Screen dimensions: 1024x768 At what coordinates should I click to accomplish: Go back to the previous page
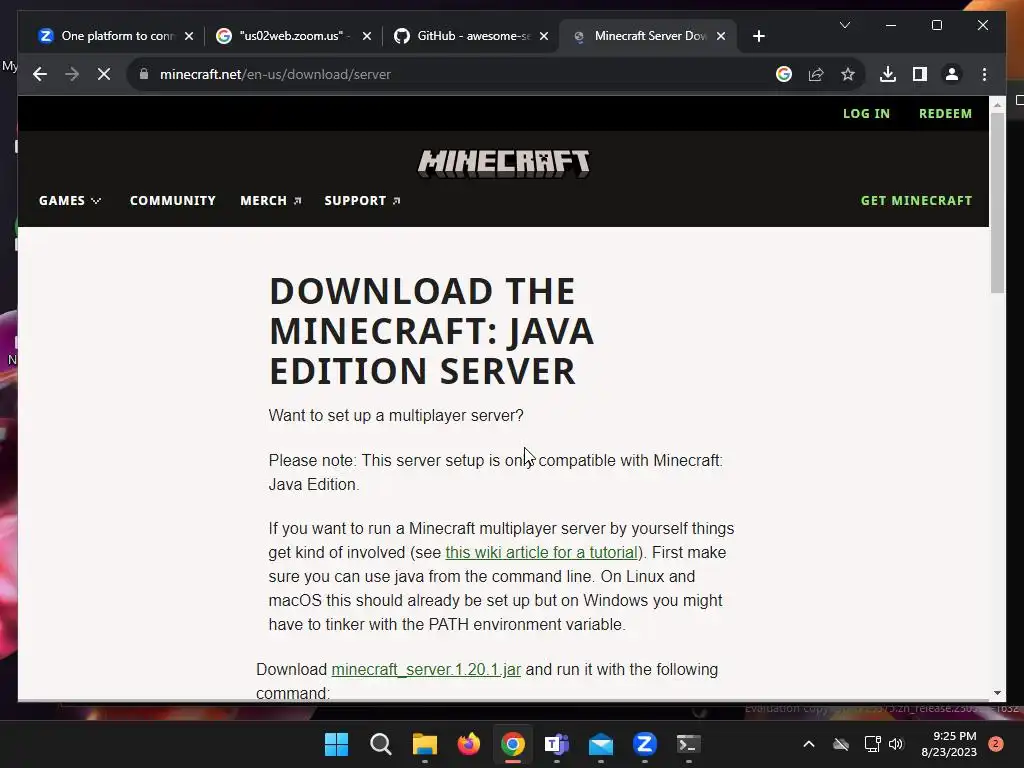(x=40, y=74)
